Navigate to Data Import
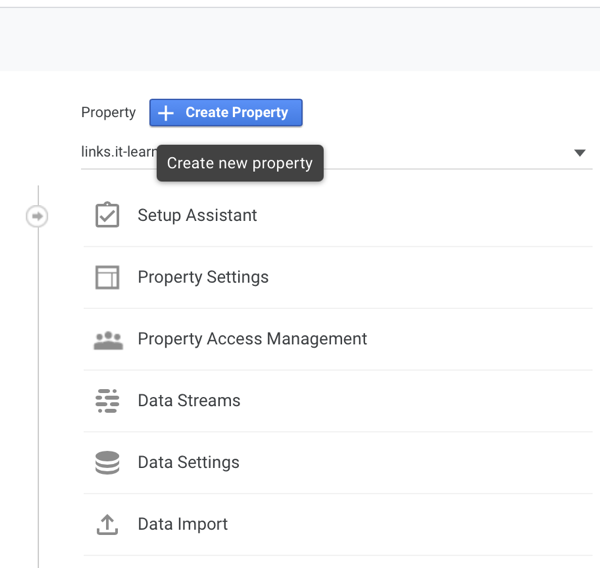Viewport: 600px width, 568px height. (x=182, y=524)
